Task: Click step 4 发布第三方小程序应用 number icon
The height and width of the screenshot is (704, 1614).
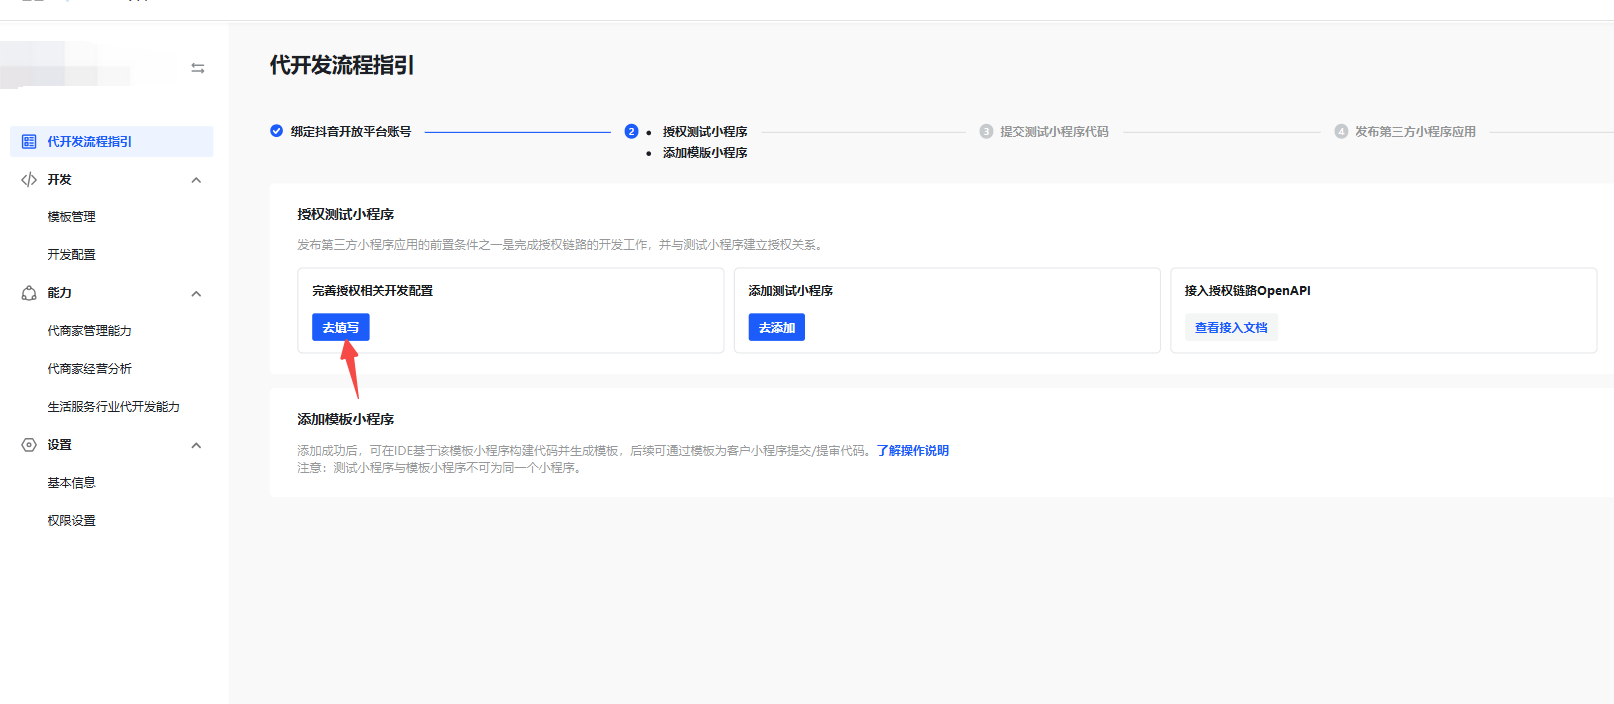Action: [1341, 132]
